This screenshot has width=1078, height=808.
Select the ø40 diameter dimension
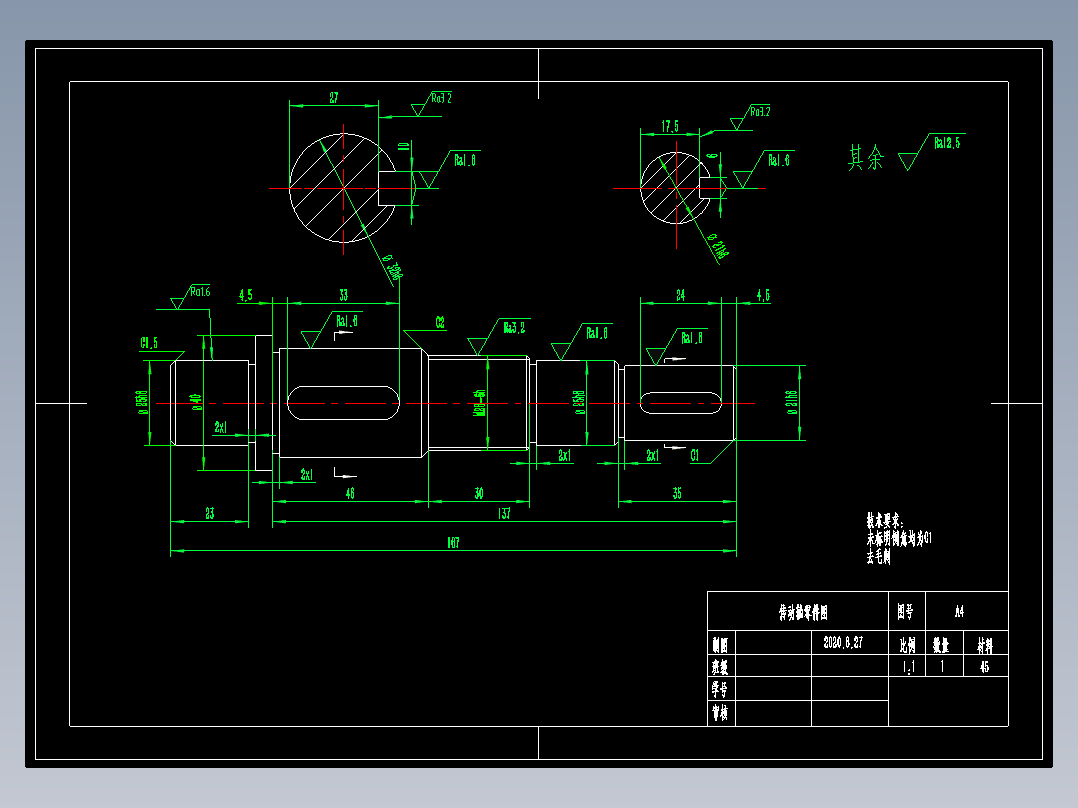[196, 402]
